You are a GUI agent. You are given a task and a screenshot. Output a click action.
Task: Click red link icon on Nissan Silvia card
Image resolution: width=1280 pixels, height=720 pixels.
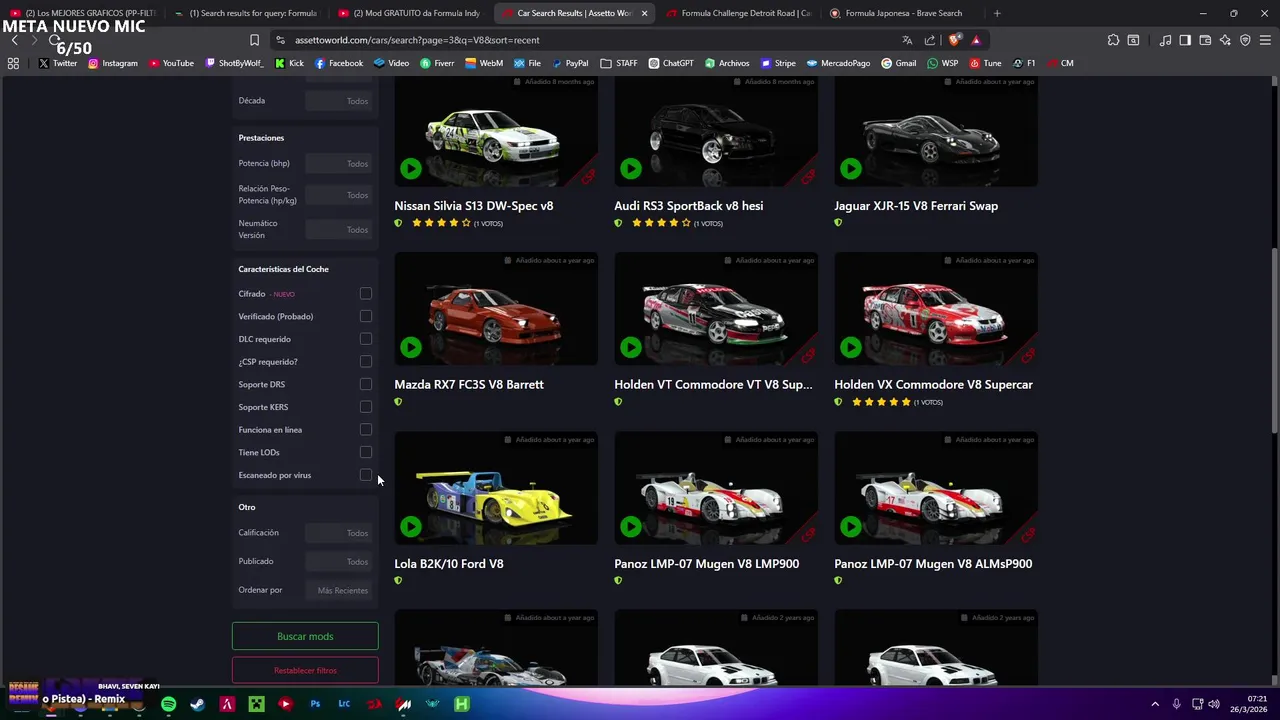tap(588, 177)
